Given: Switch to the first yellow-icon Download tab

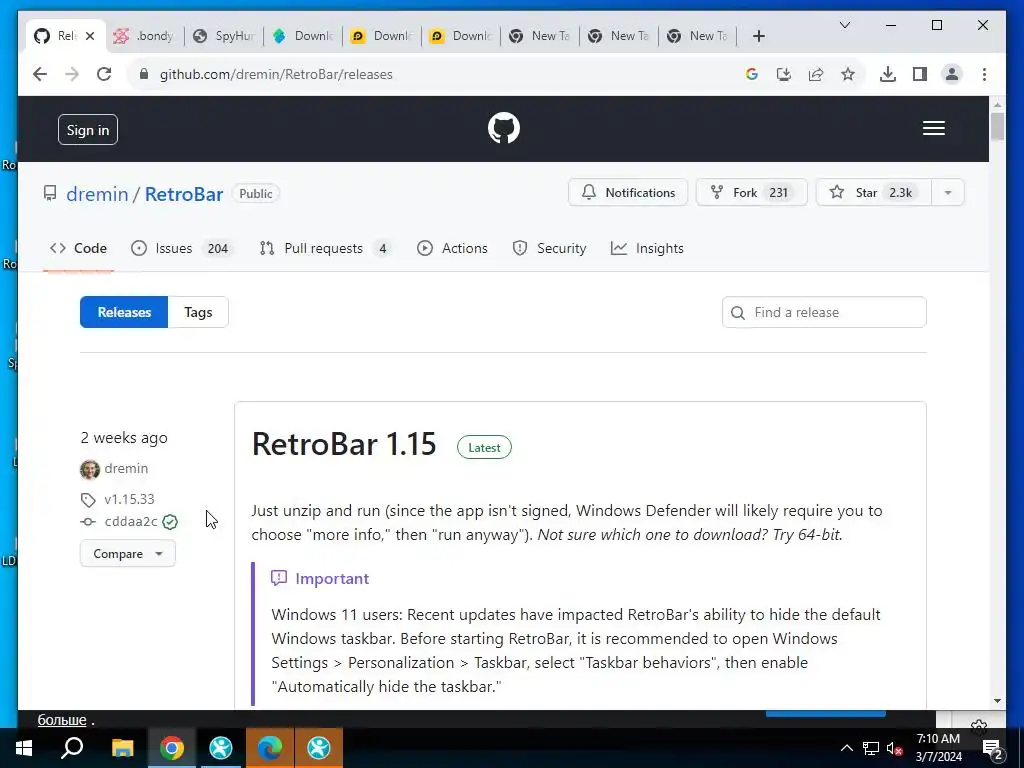Looking at the screenshot, I should (382, 36).
